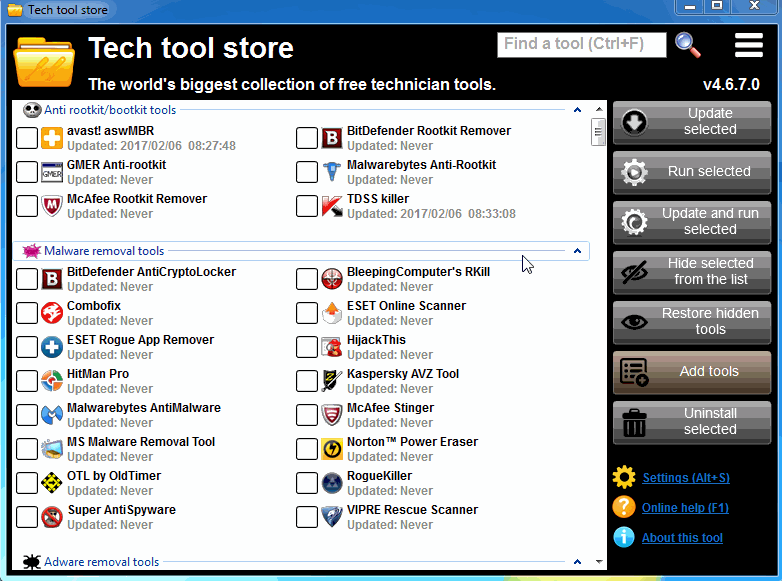This screenshot has width=782, height=581.
Task: Click the Find a tool search field
Action: coord(582,44)
